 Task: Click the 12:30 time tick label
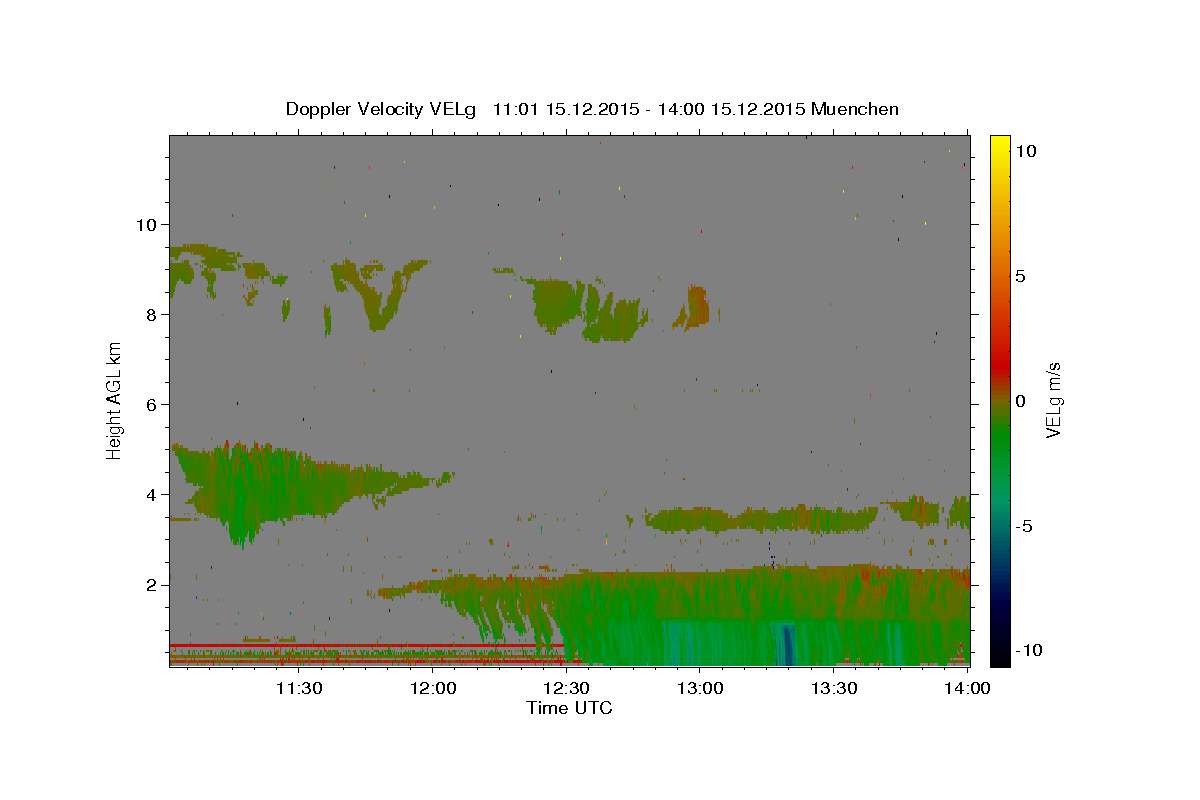[566, 688]
